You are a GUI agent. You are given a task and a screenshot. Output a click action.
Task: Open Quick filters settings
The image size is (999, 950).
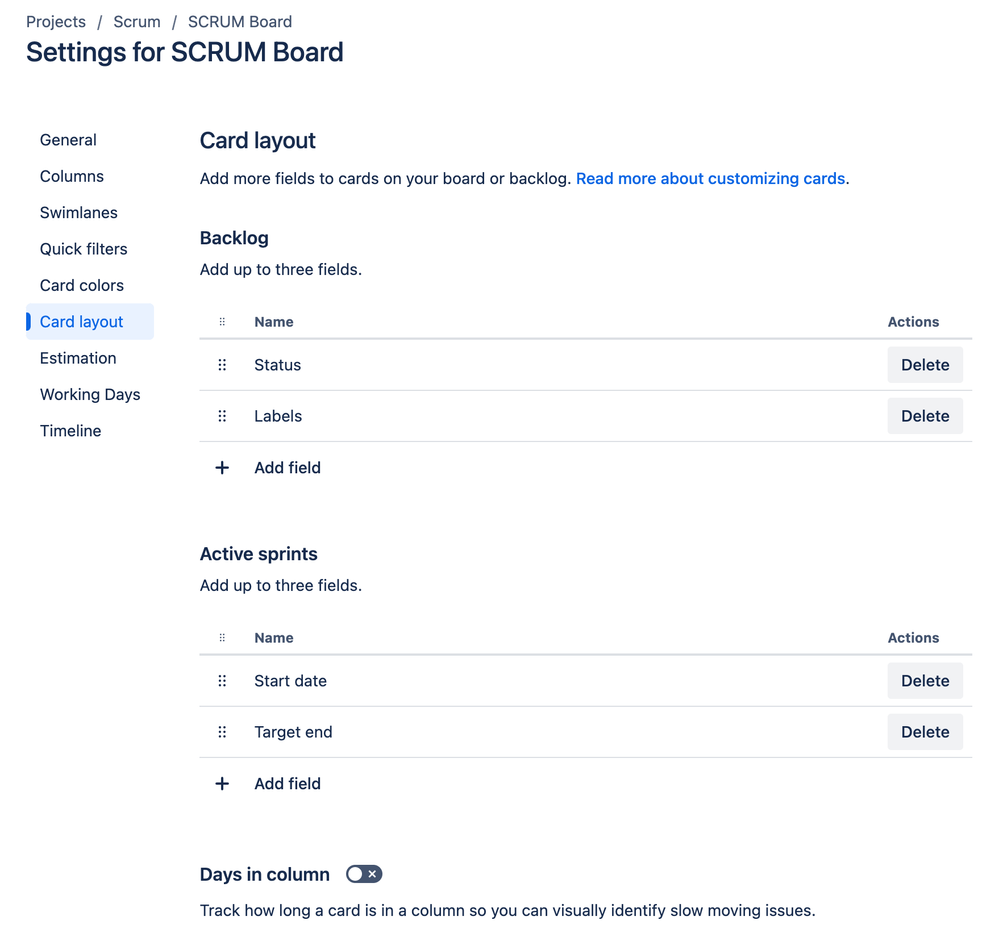tap(83, 248)
